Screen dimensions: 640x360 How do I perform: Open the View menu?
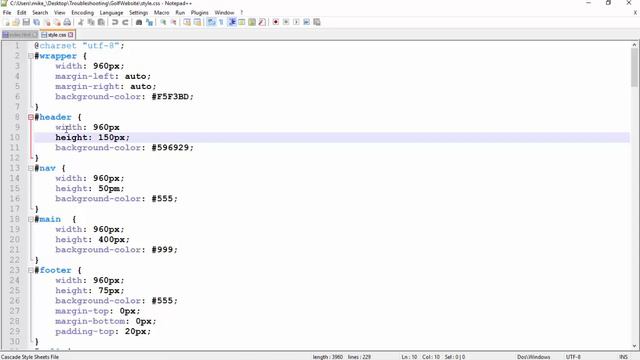(x=60, y=13)
